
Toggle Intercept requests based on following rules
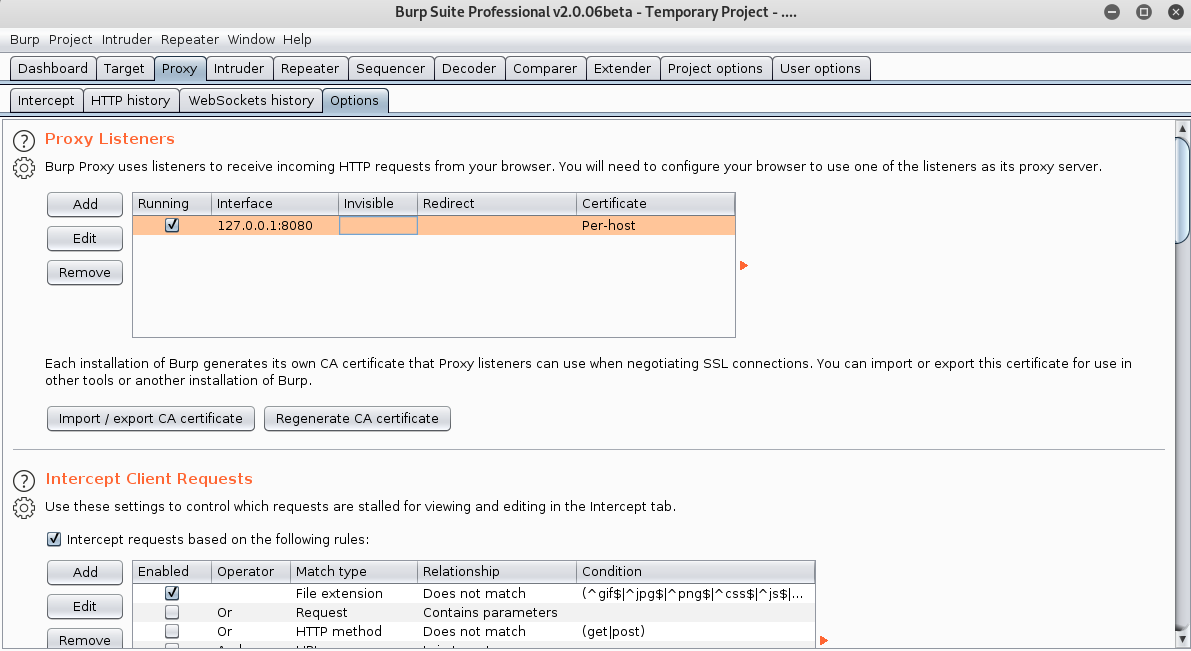click(54, 539)
